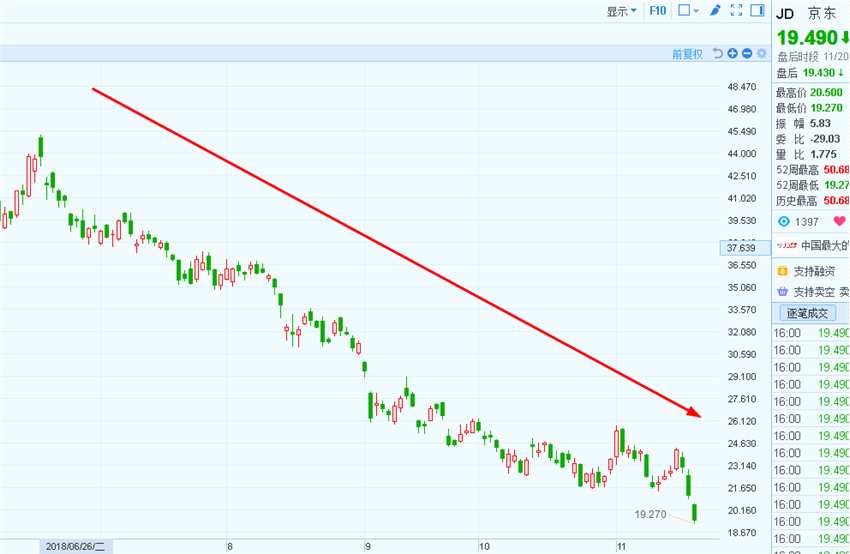Click the 中国最大的 company description text
The image size is (850, 554).
pyautogui.click(x=825, y=246)
